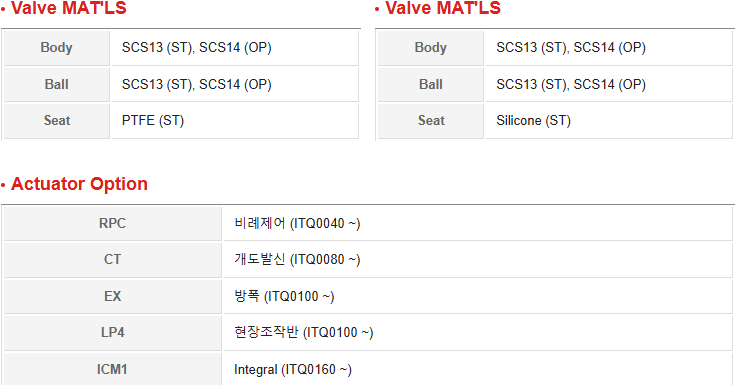735x385 pixels.
Task: Click the Ball label in right table
Action: [x=430, y=84]
